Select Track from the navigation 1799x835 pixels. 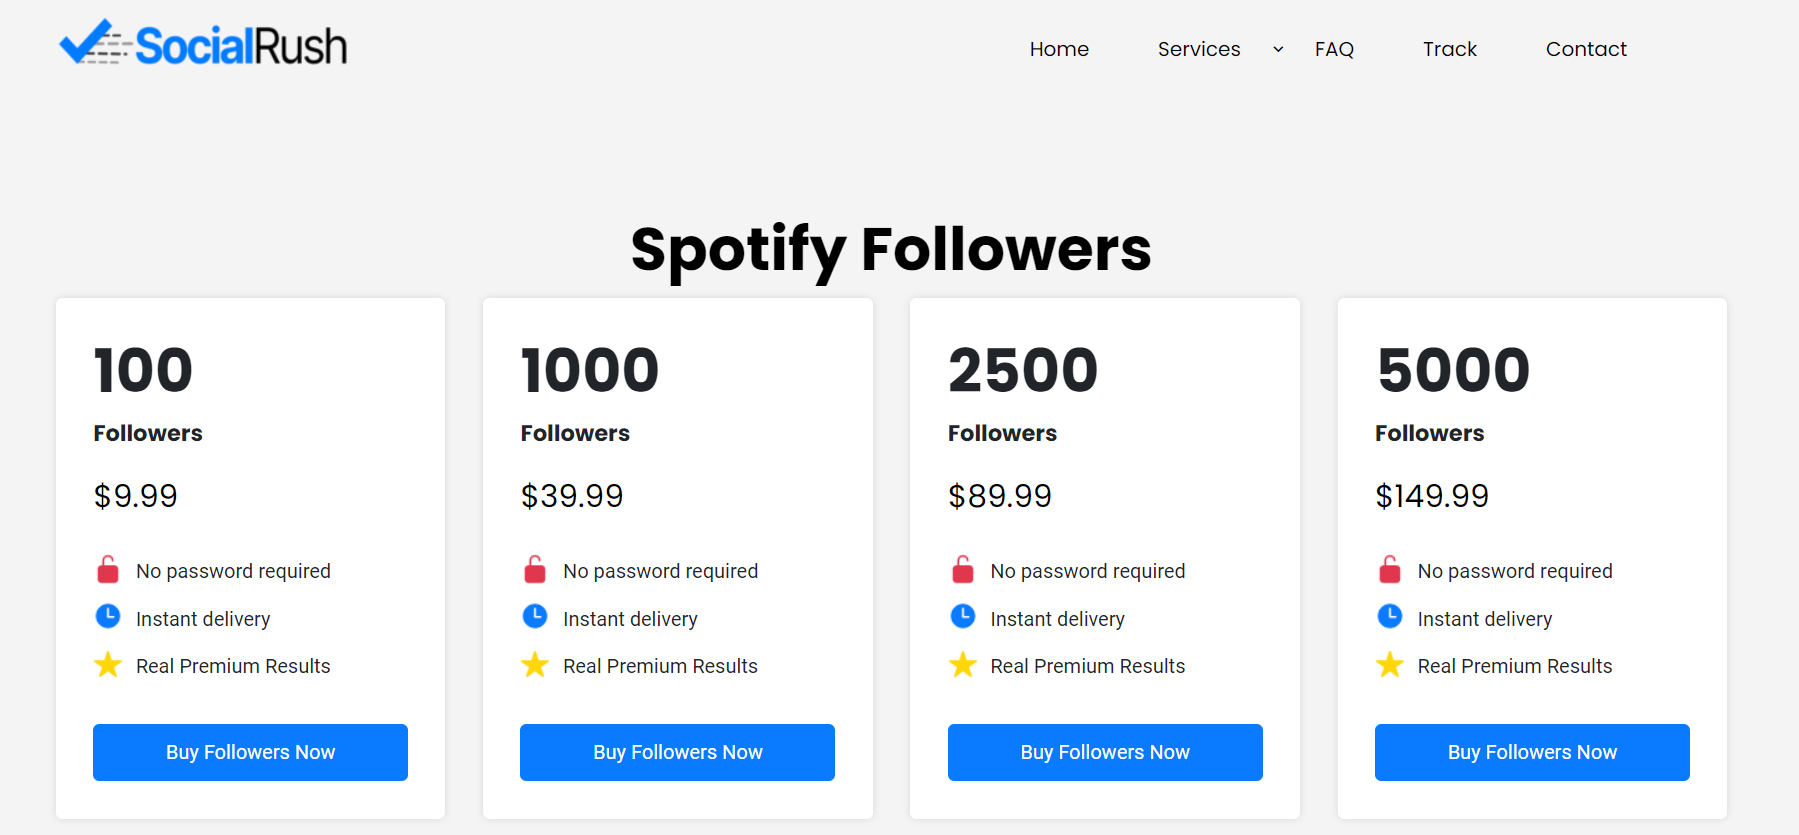[1449, 48]
